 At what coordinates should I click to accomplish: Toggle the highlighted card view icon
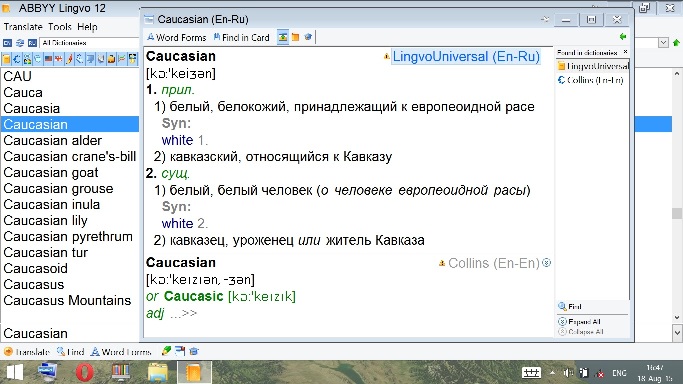click(x=283, y=37)
